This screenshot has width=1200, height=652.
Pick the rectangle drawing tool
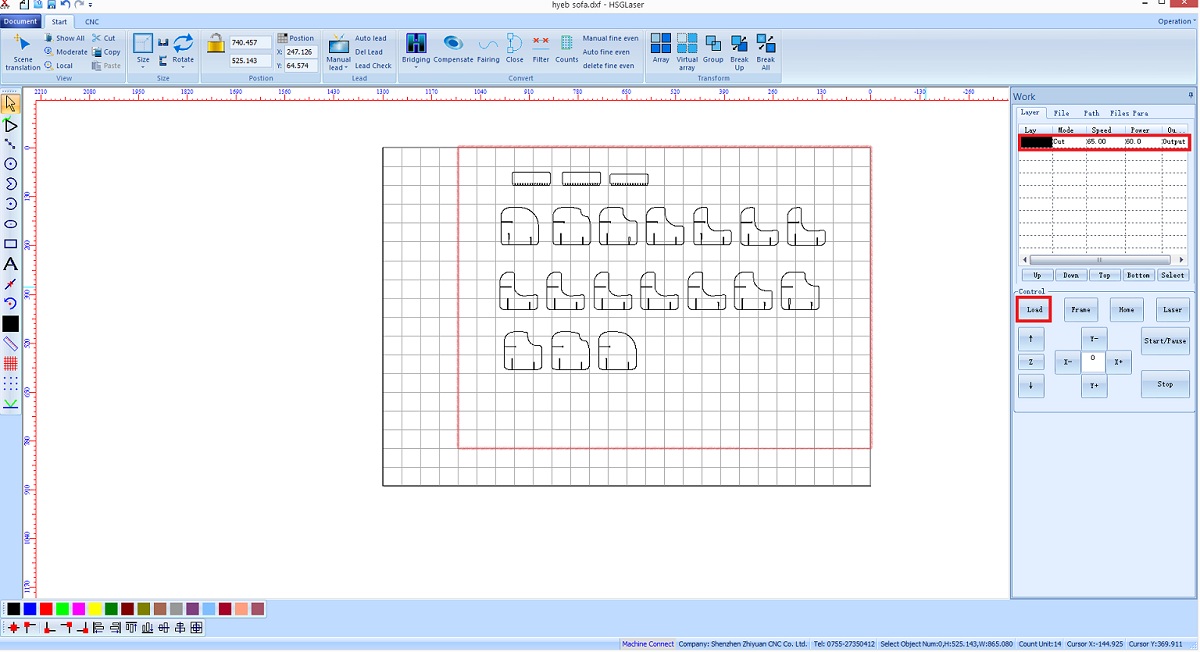point(10,244)
